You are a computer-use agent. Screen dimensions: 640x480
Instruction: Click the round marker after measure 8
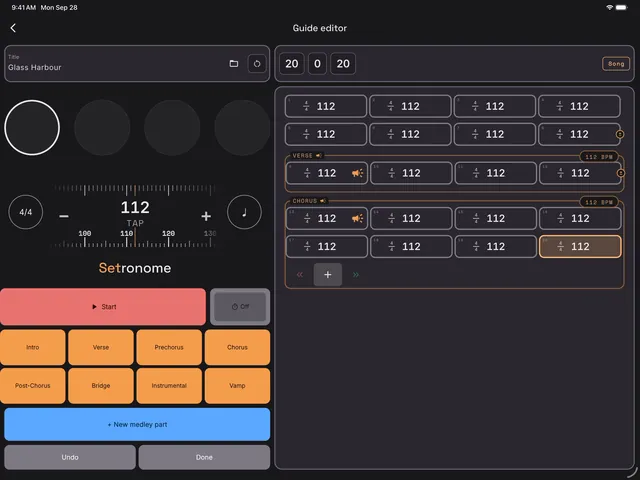point(620,134)
